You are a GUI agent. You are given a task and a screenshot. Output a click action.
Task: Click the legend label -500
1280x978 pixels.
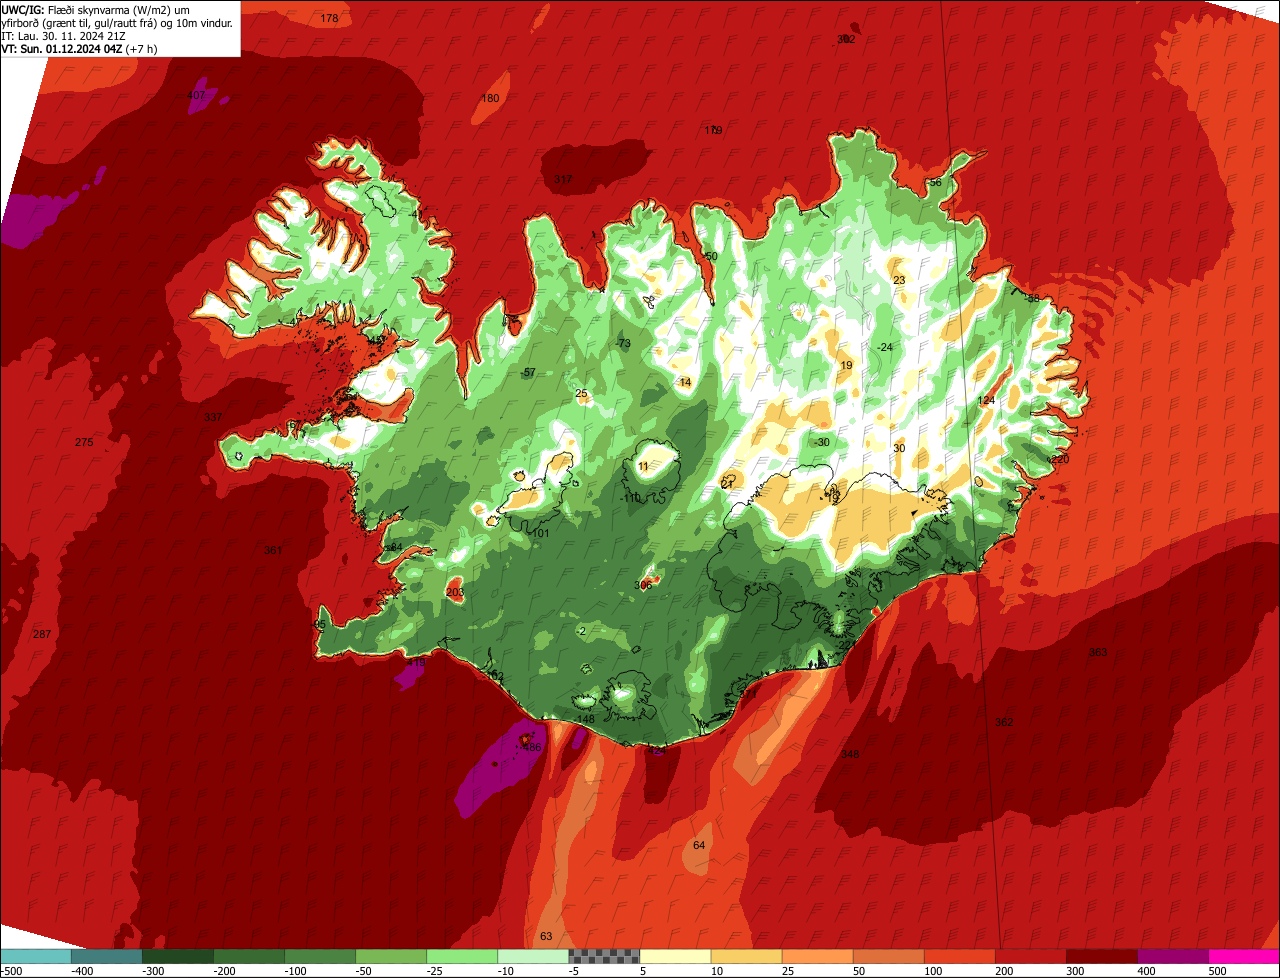[x=11, y=970]
